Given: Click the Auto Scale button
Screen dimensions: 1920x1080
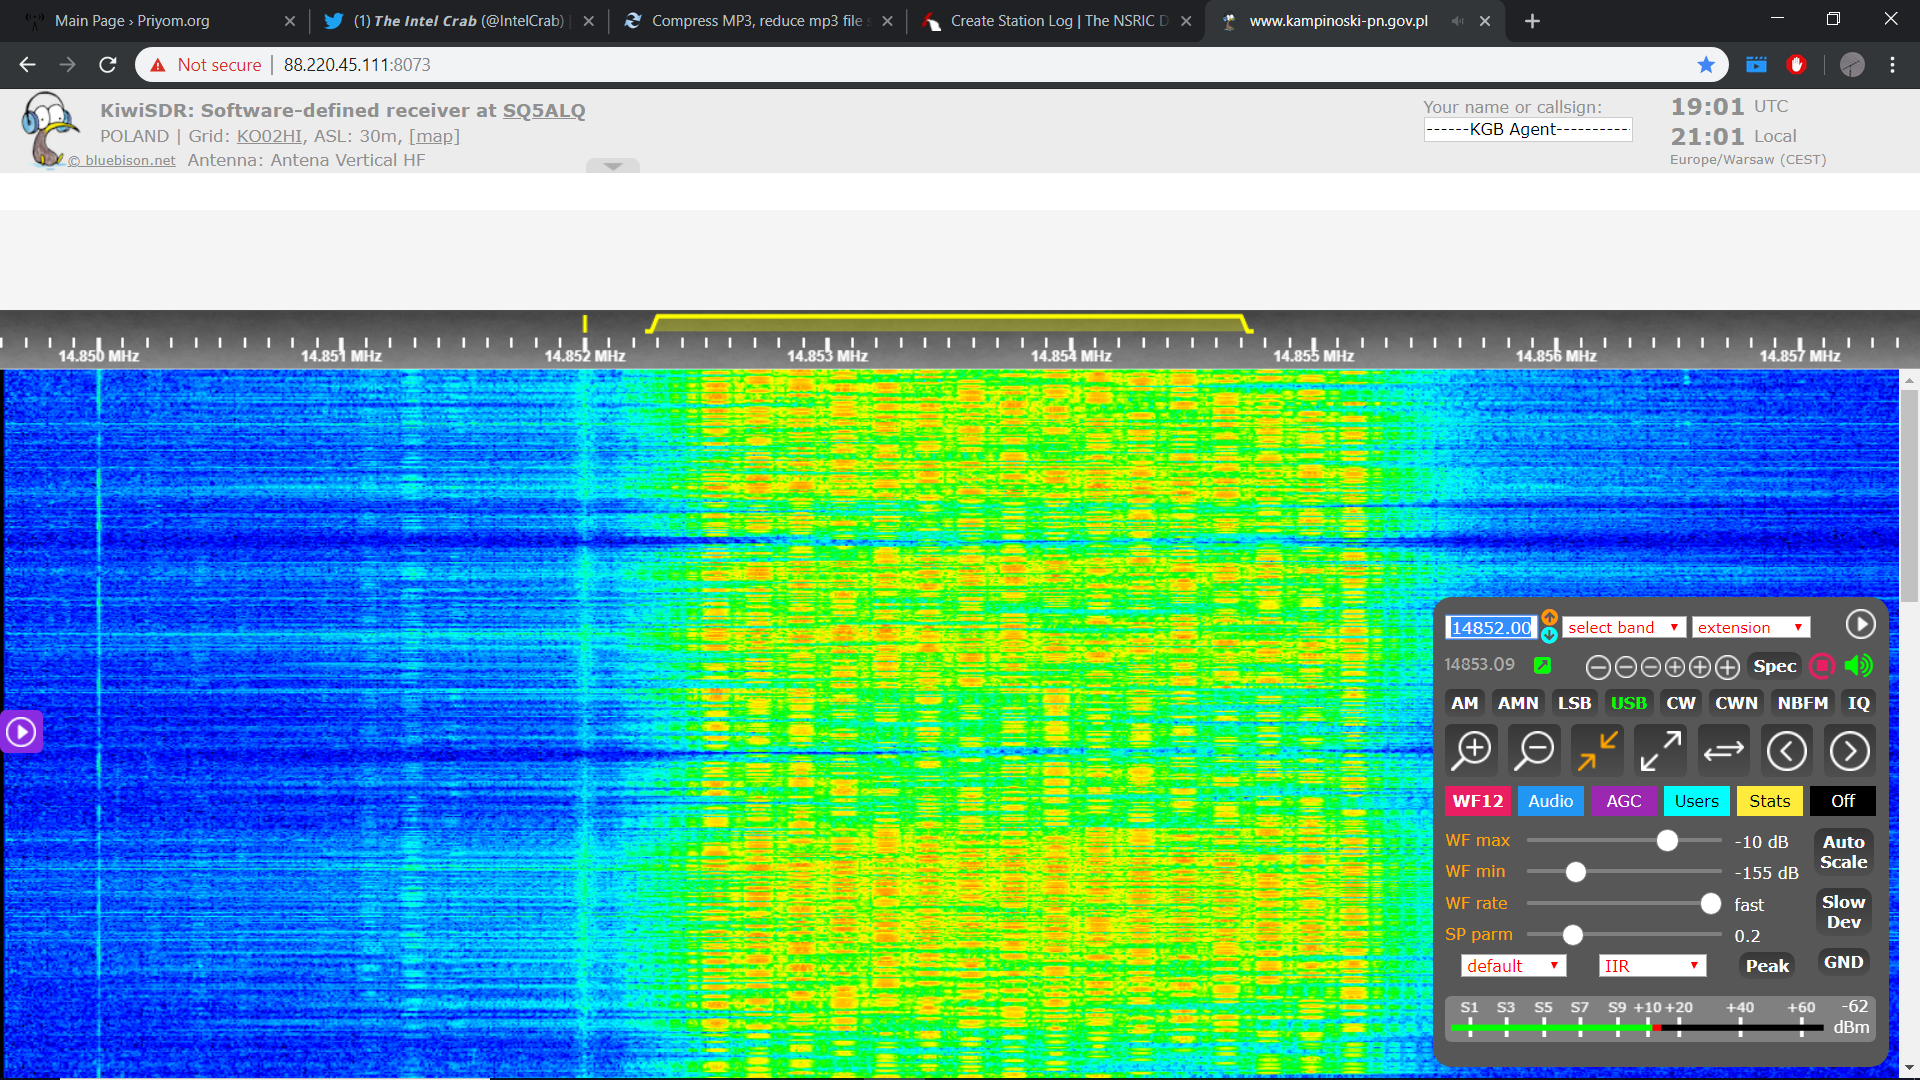Looking at the screenshot, I should tap(1843, 852).
